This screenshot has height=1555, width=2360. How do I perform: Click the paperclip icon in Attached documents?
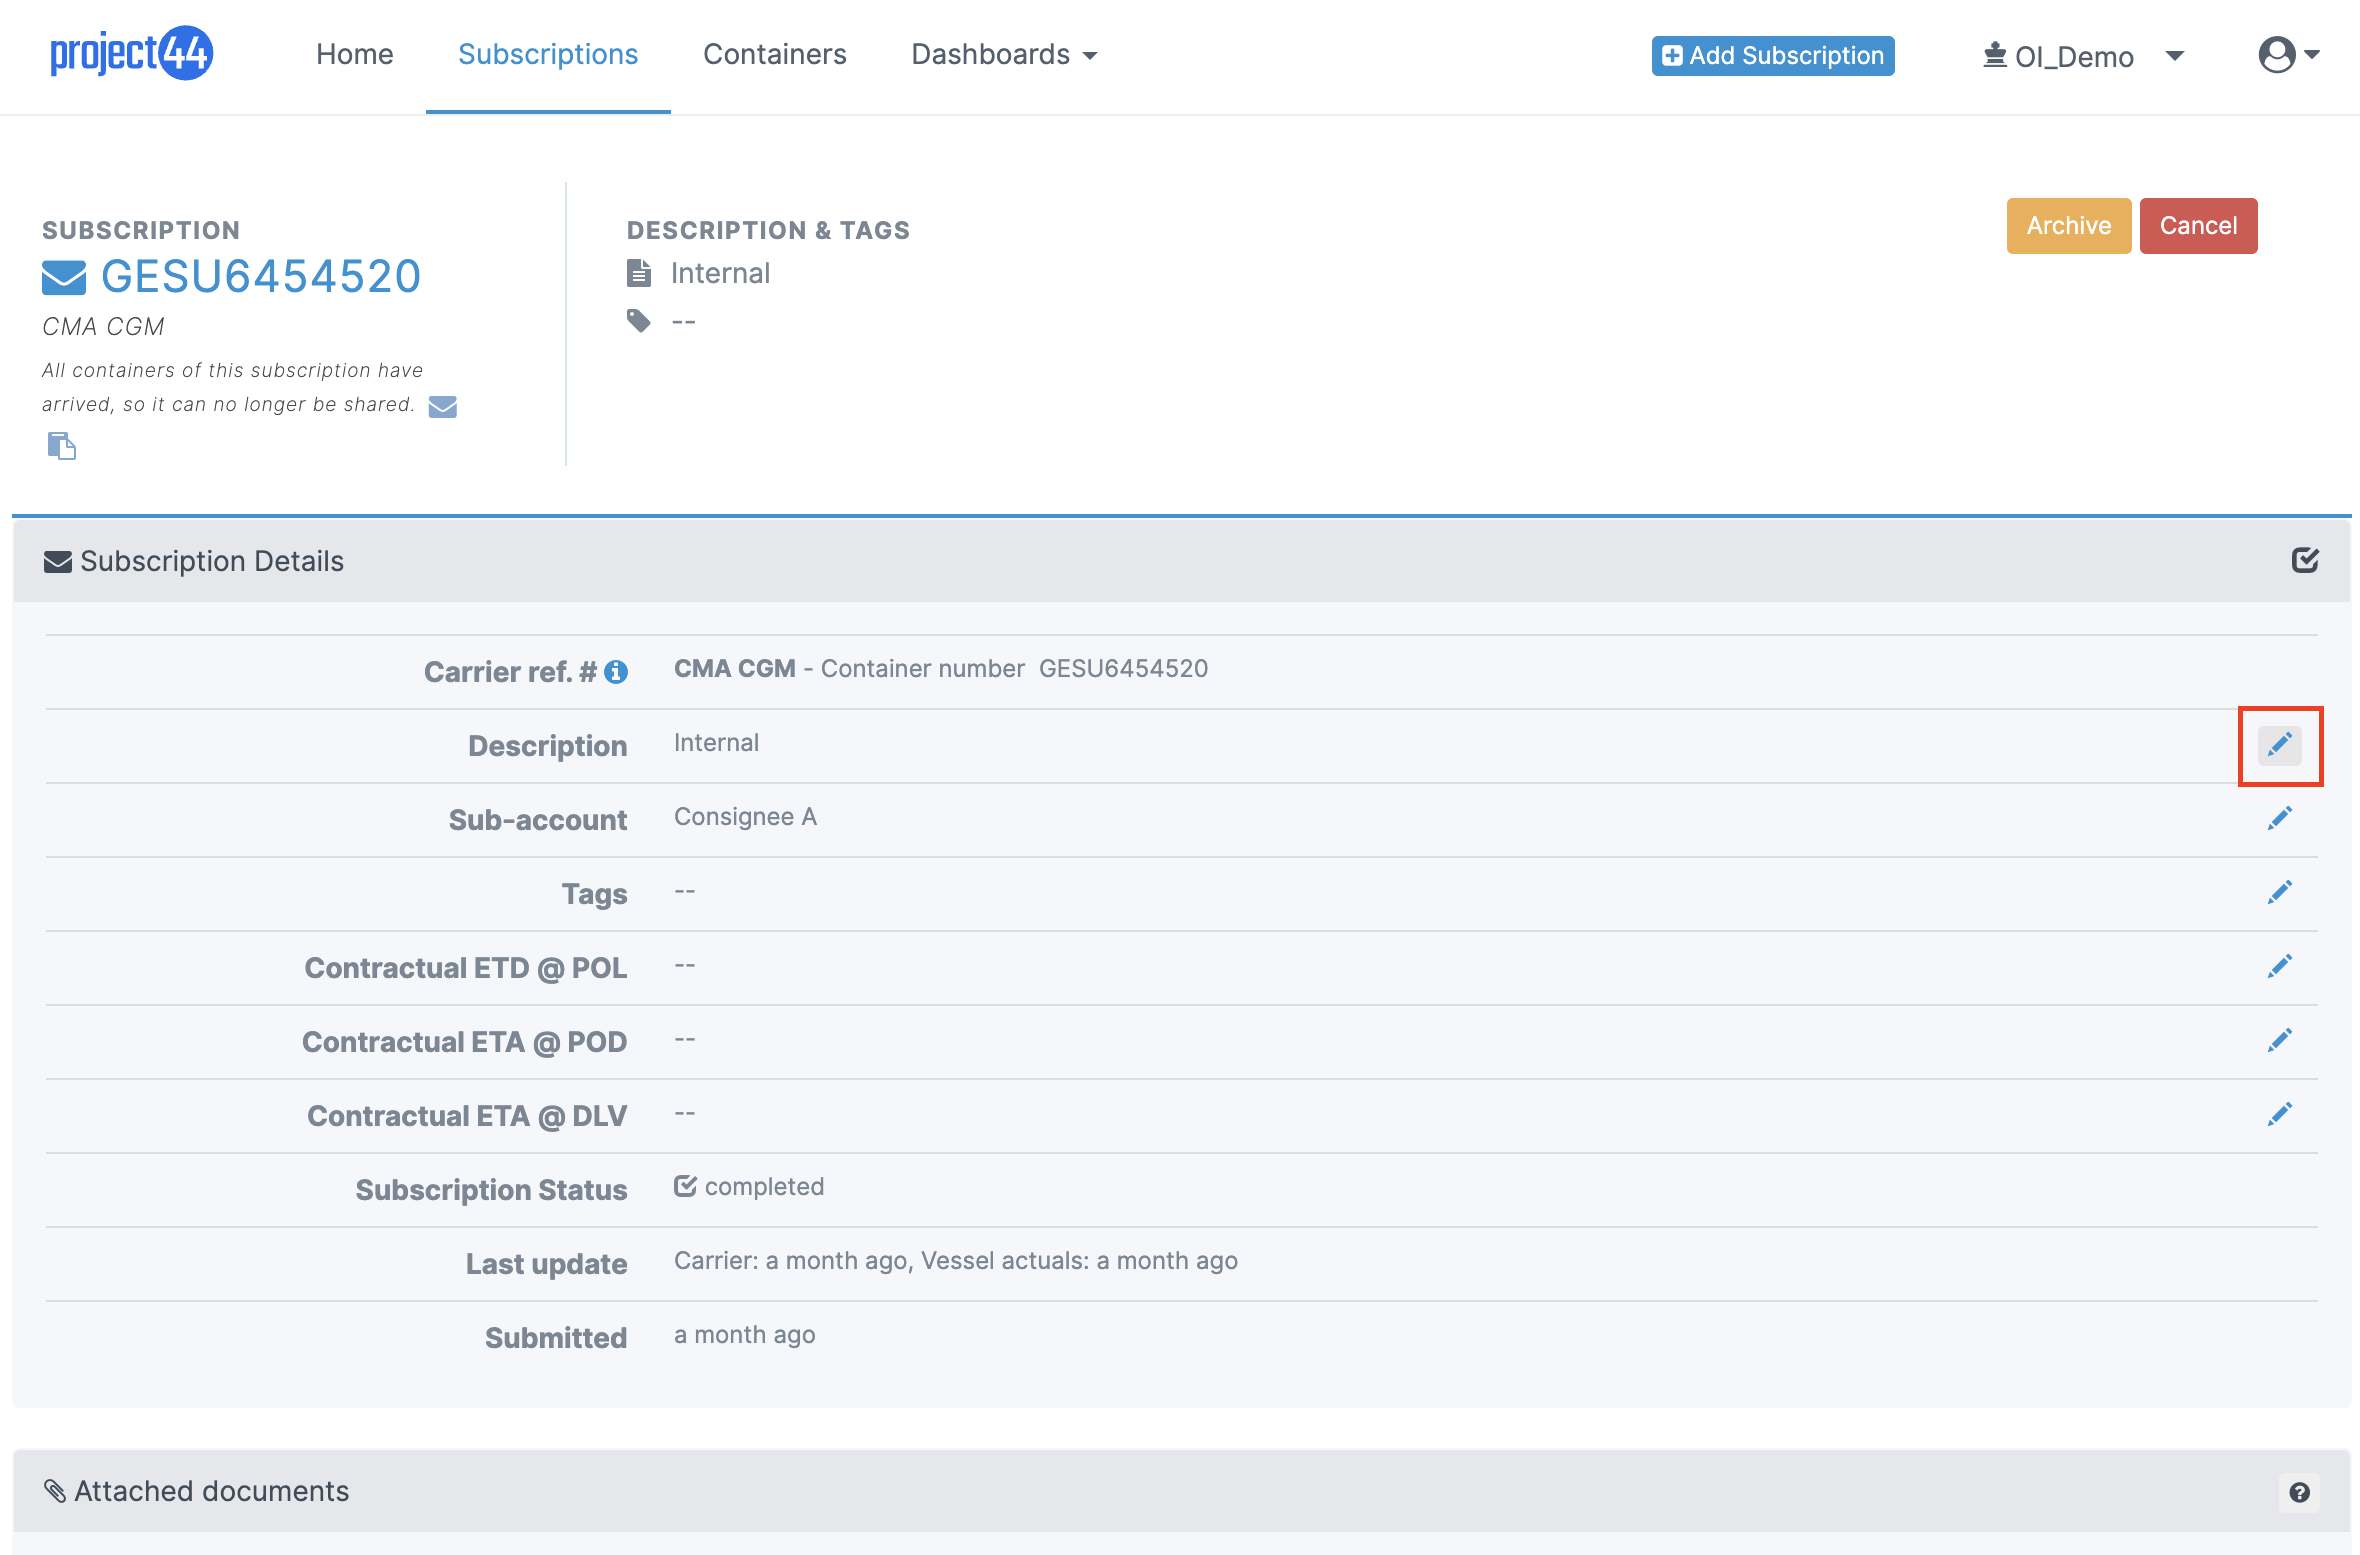(55, 1491)
